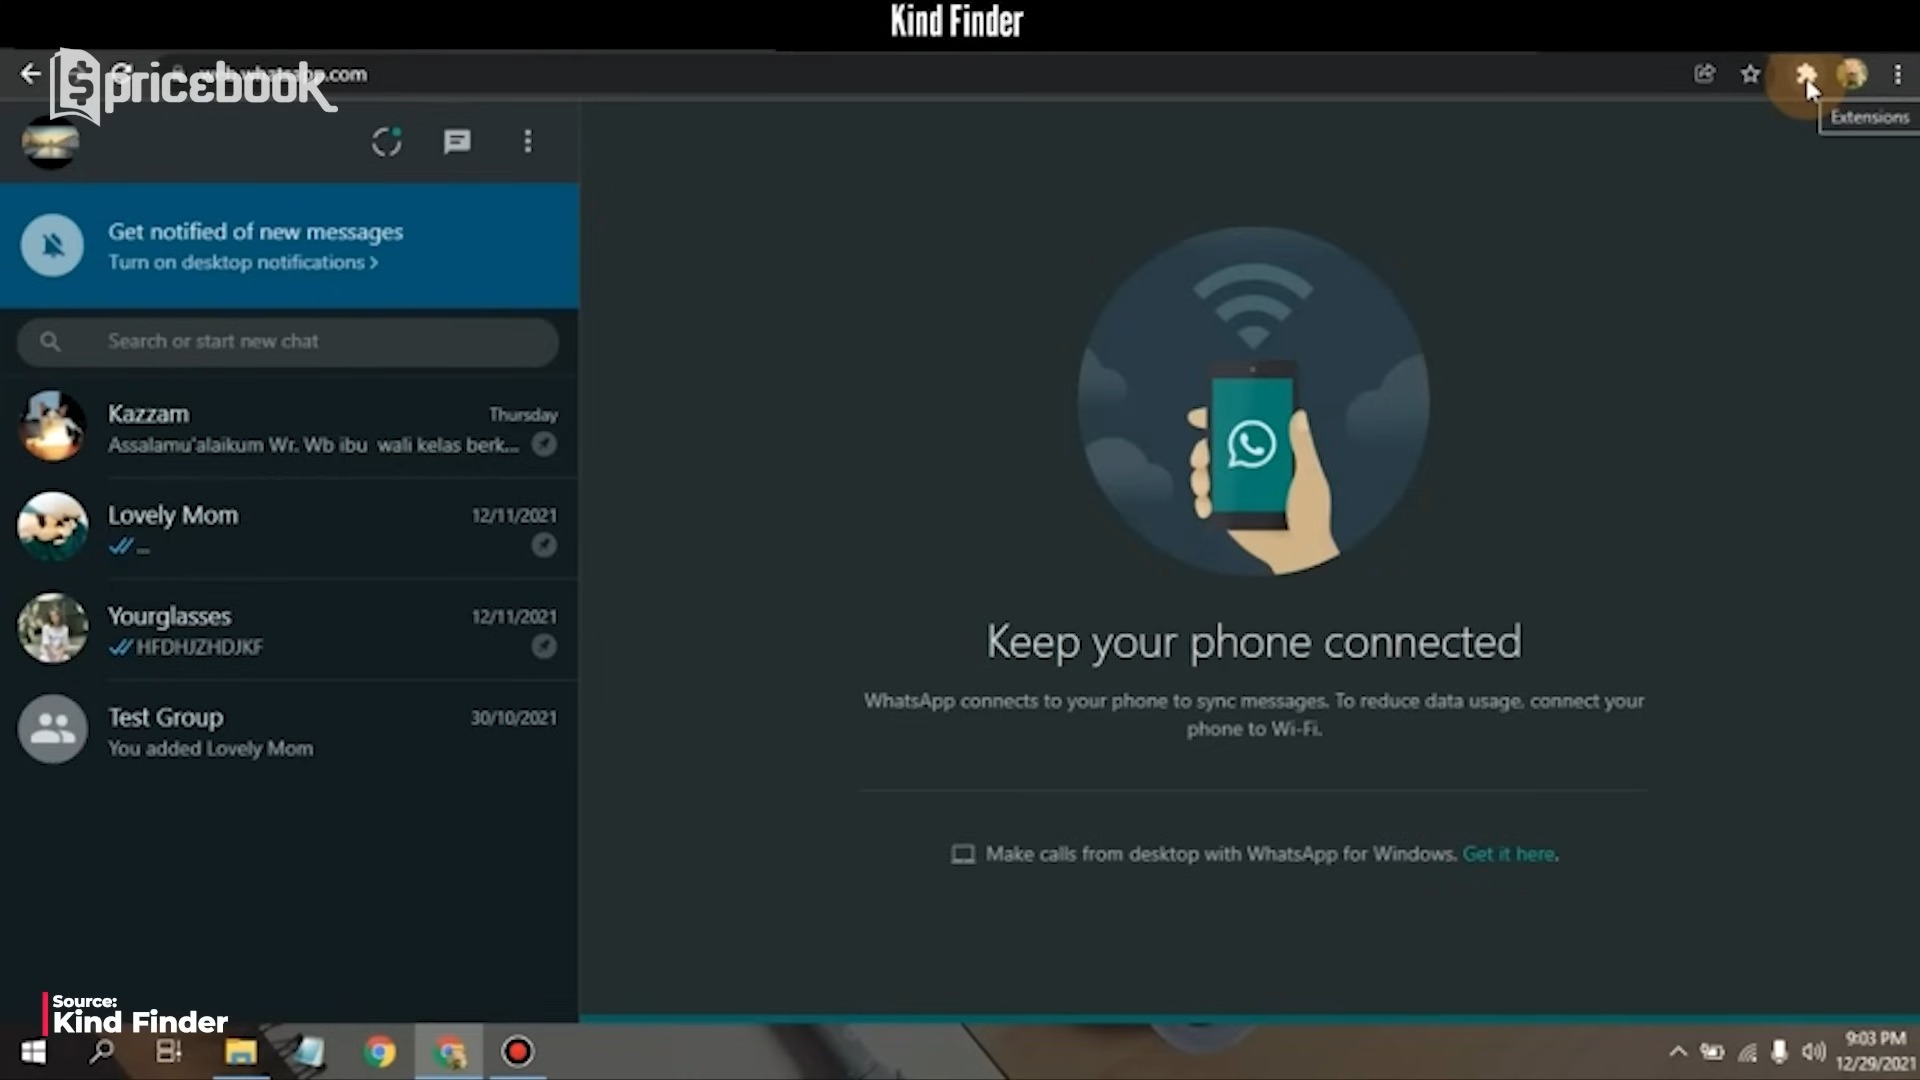Click the Get notified of new messages banner
This screenshot has height=1080, width=1920.
[x=289, y=246]
